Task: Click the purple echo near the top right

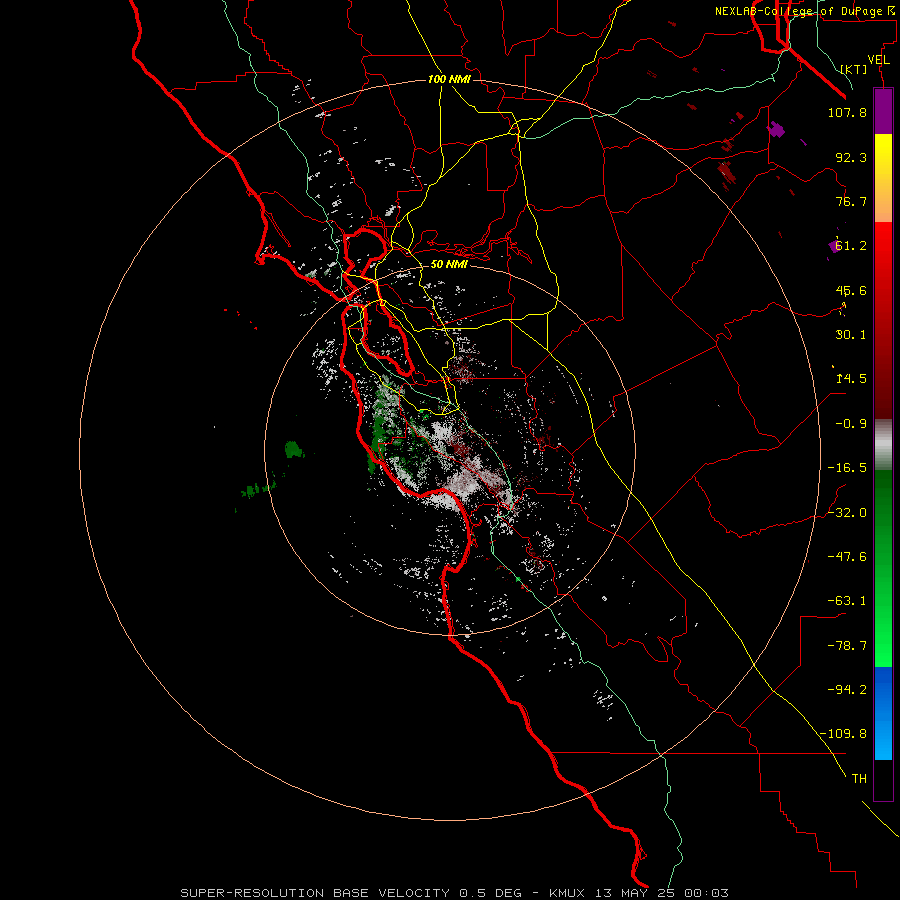Action: coord(777,129)
